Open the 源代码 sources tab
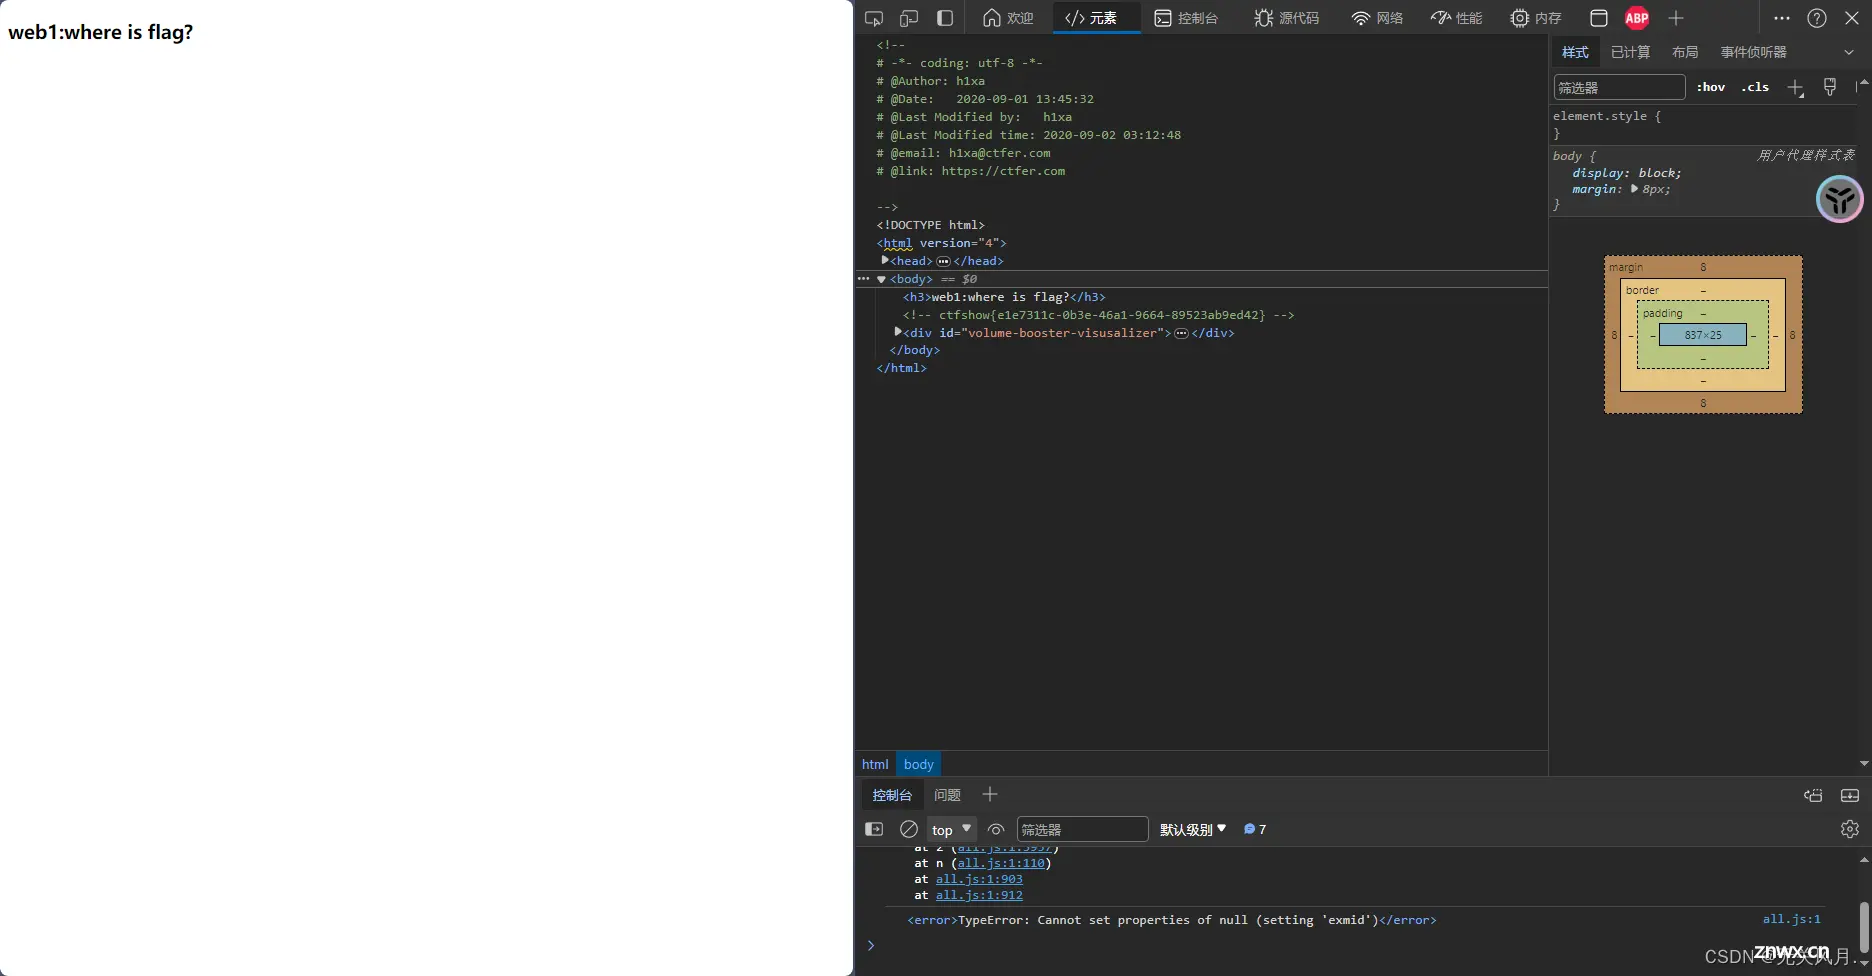The image size is (1872, 976). coord(1287,18)
